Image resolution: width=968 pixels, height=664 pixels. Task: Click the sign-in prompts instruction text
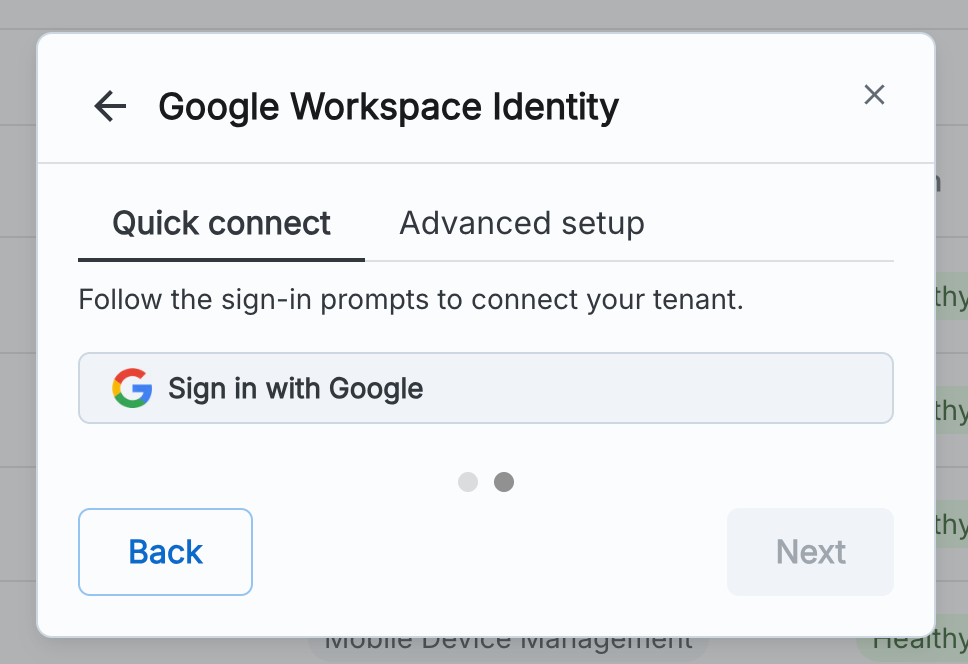point(411,300)
